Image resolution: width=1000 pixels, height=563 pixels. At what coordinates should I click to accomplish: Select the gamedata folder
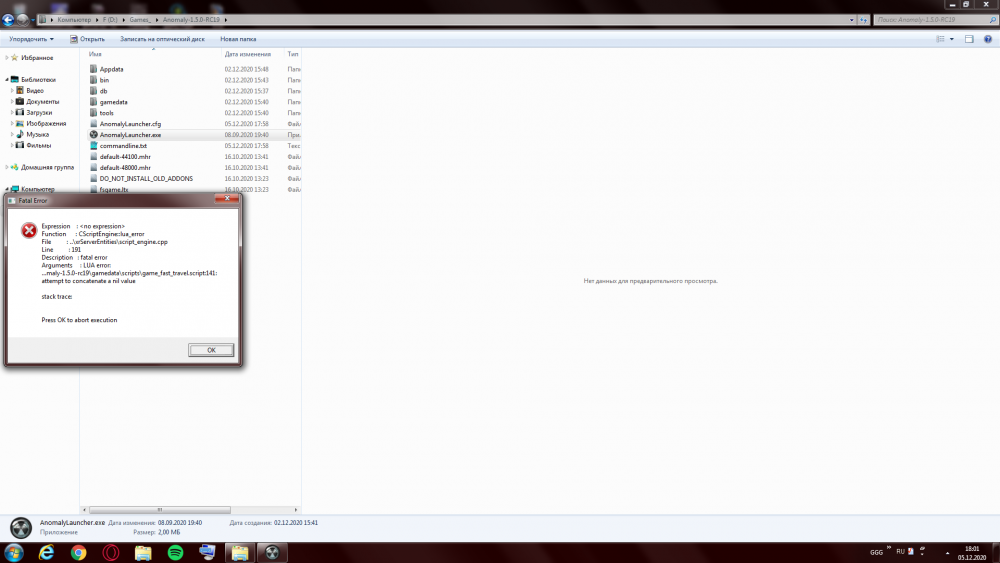tap(114, 102)
